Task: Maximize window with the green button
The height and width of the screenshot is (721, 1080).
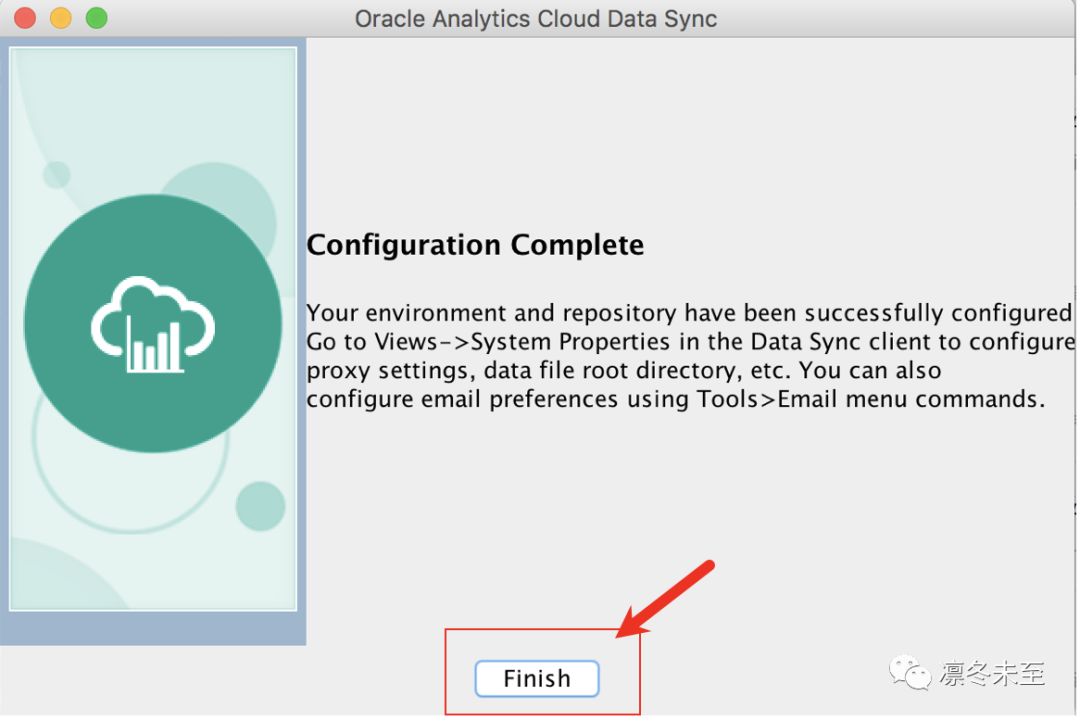Action: [96, 18]
